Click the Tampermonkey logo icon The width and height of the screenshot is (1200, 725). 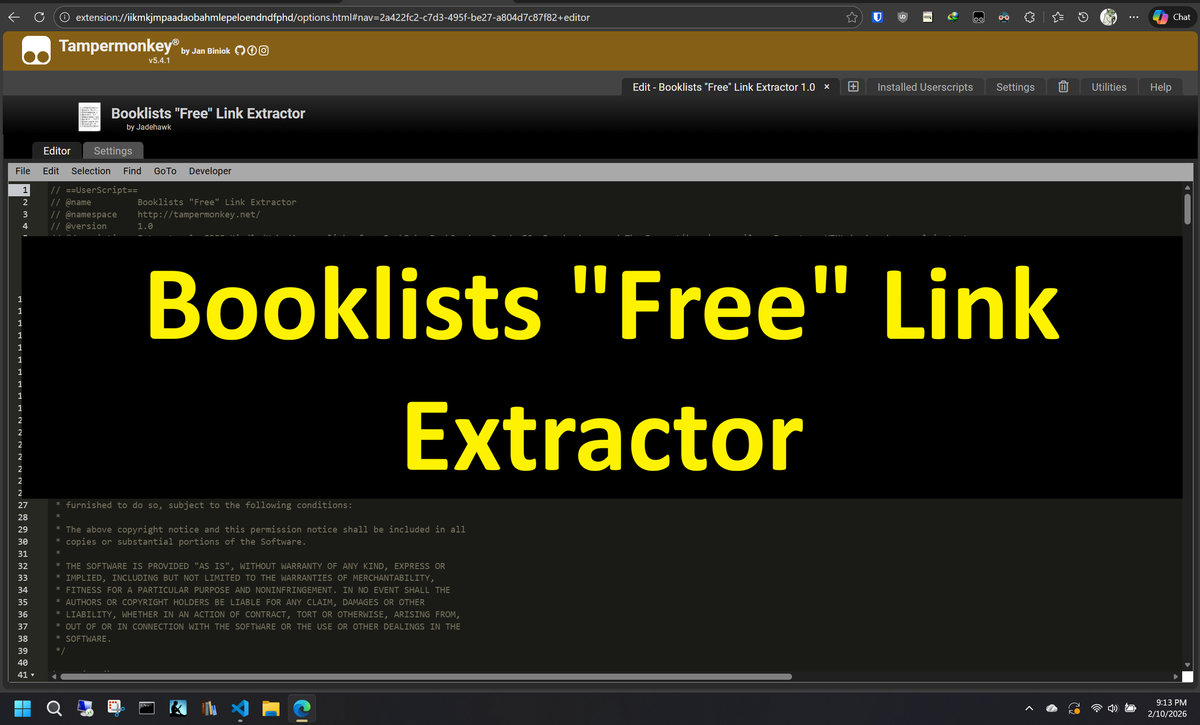coord(36,48)
